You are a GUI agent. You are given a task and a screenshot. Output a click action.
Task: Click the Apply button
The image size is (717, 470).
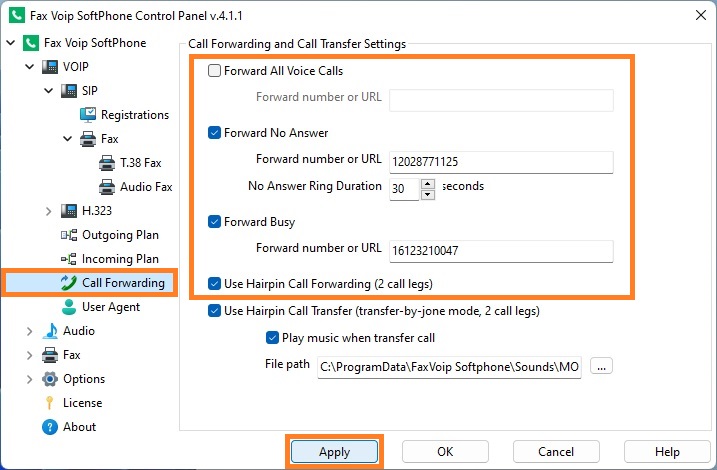pyautogui.click(x=335, y=452)
